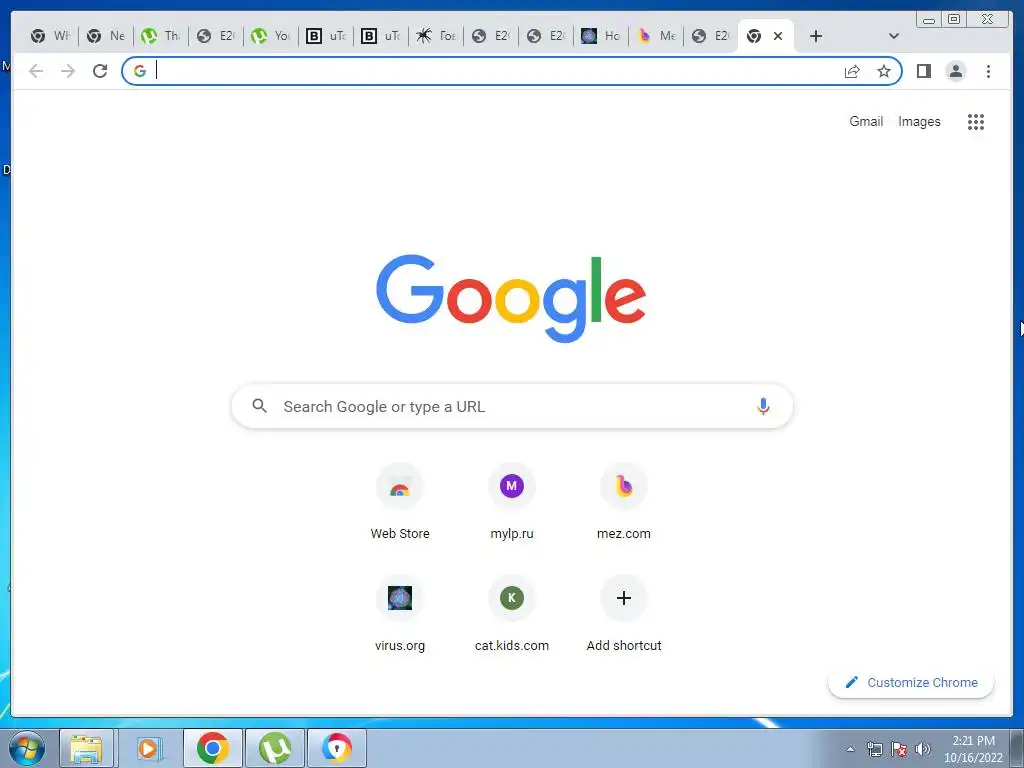Show hidden system tray icons
1024x768 pixels.
[x=850, y=749]
